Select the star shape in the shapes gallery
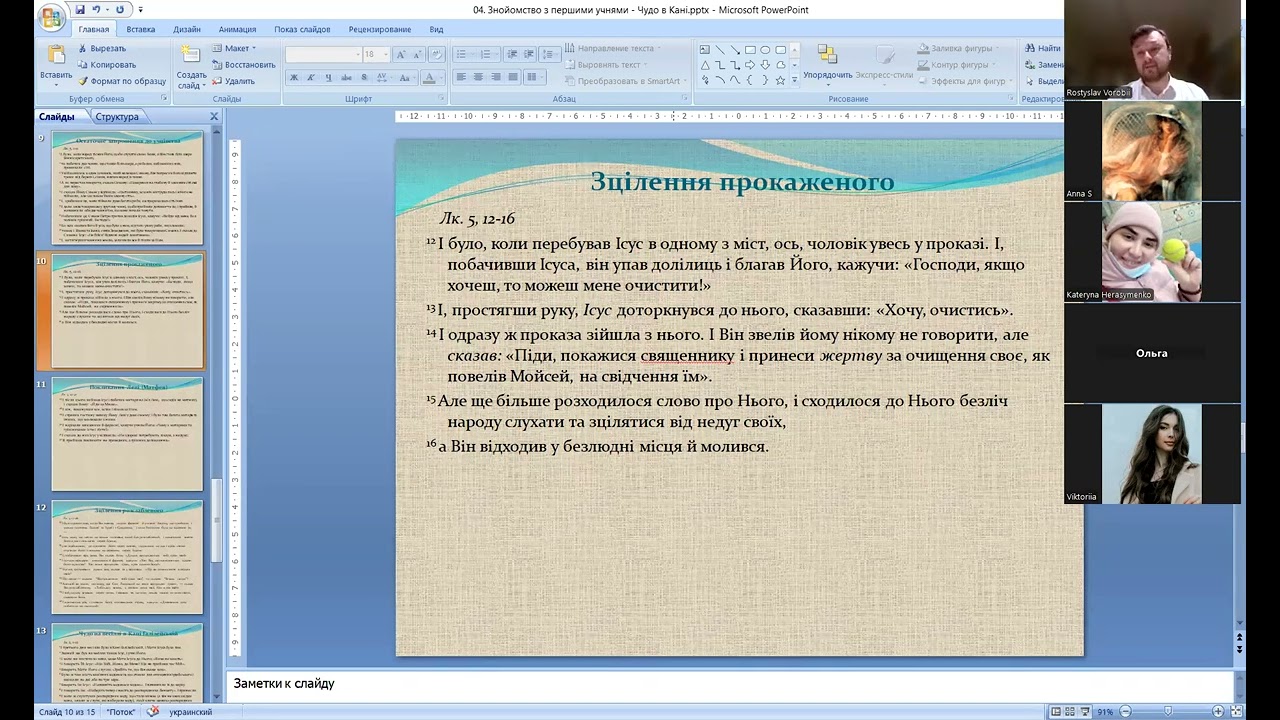Screen dimensions: 1280x720 tap(780, 80)
